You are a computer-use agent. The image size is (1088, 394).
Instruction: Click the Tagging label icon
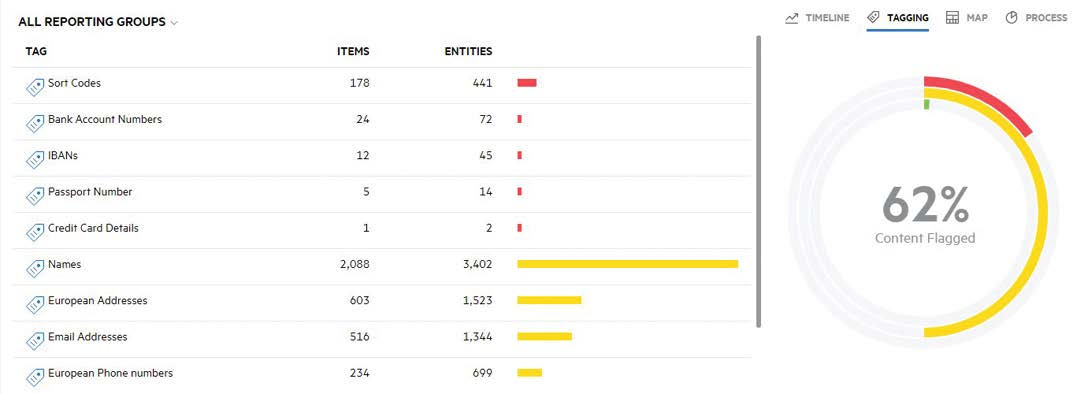(874, 17)
